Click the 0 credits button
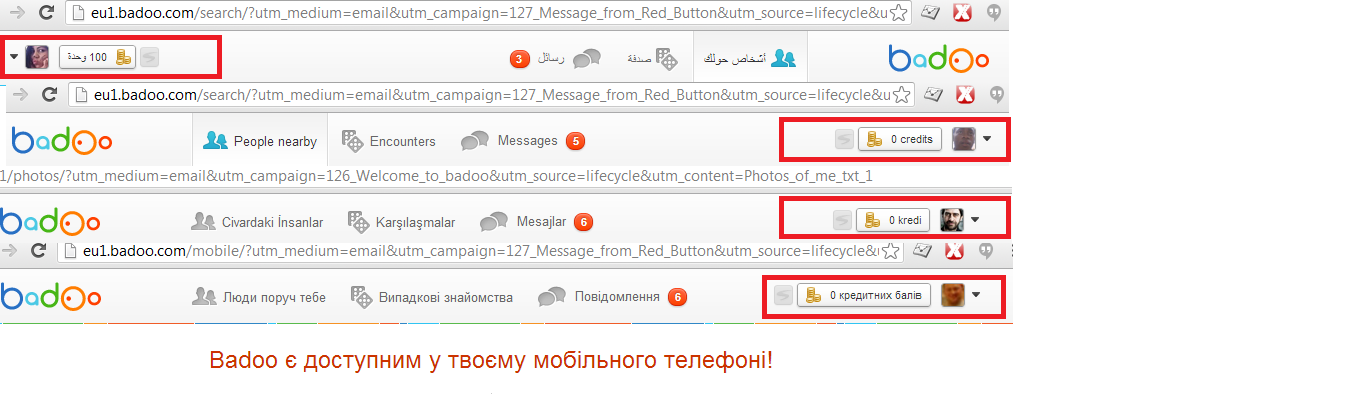 pyautogui.click(x=900, y=139)
